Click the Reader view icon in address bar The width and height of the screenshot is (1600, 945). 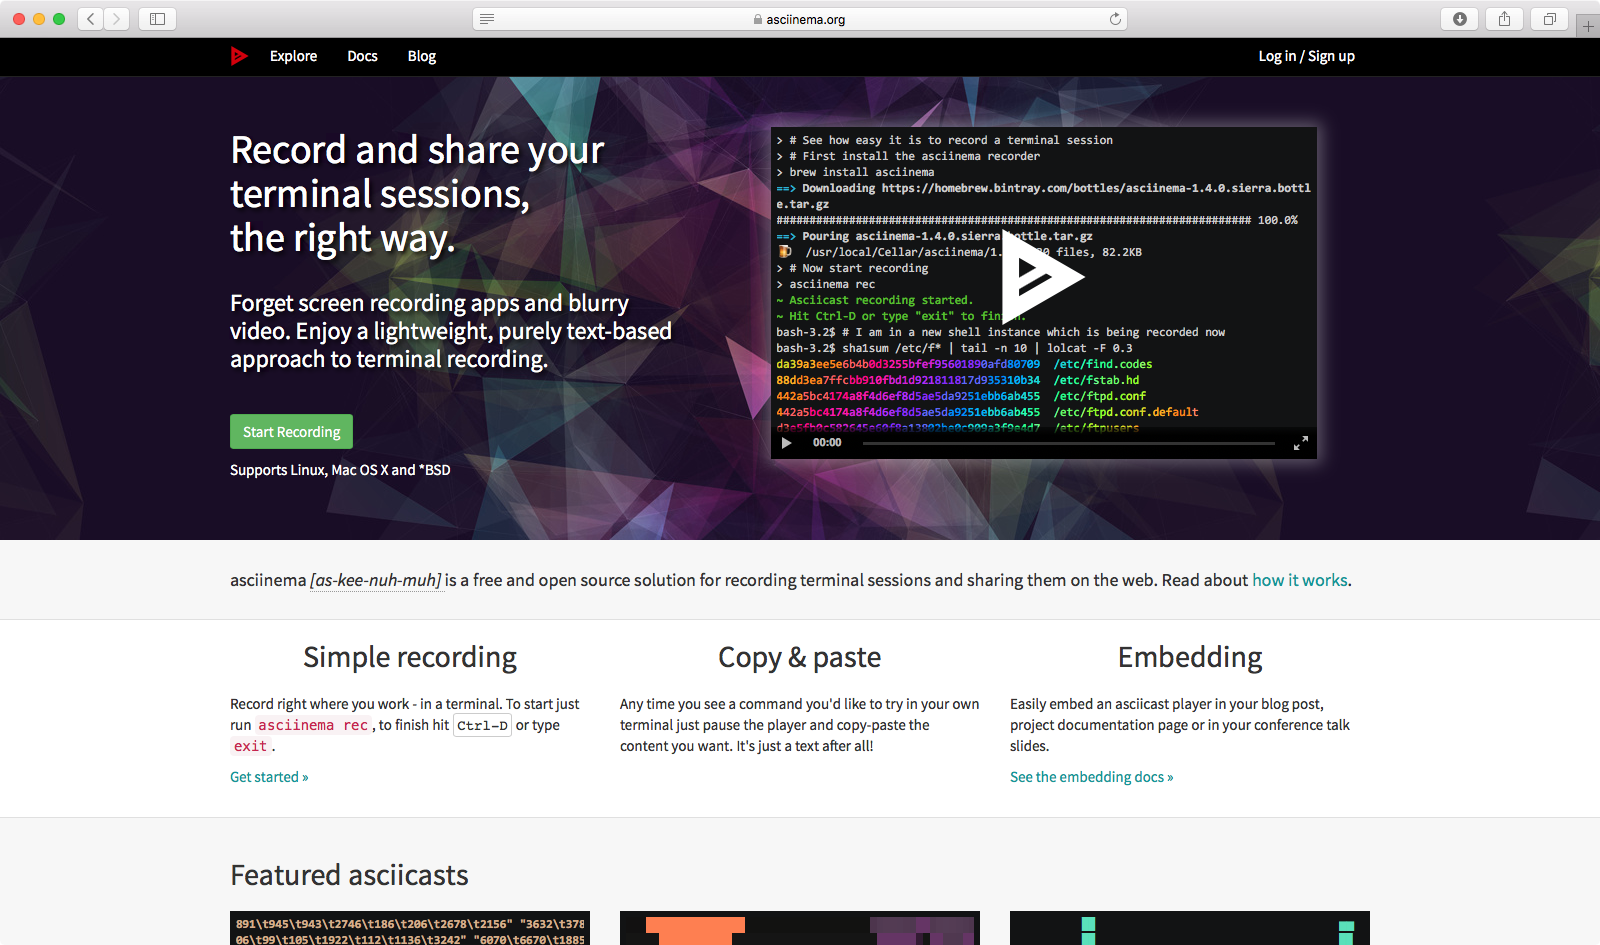pyautogui.click(x=487, y=19)
